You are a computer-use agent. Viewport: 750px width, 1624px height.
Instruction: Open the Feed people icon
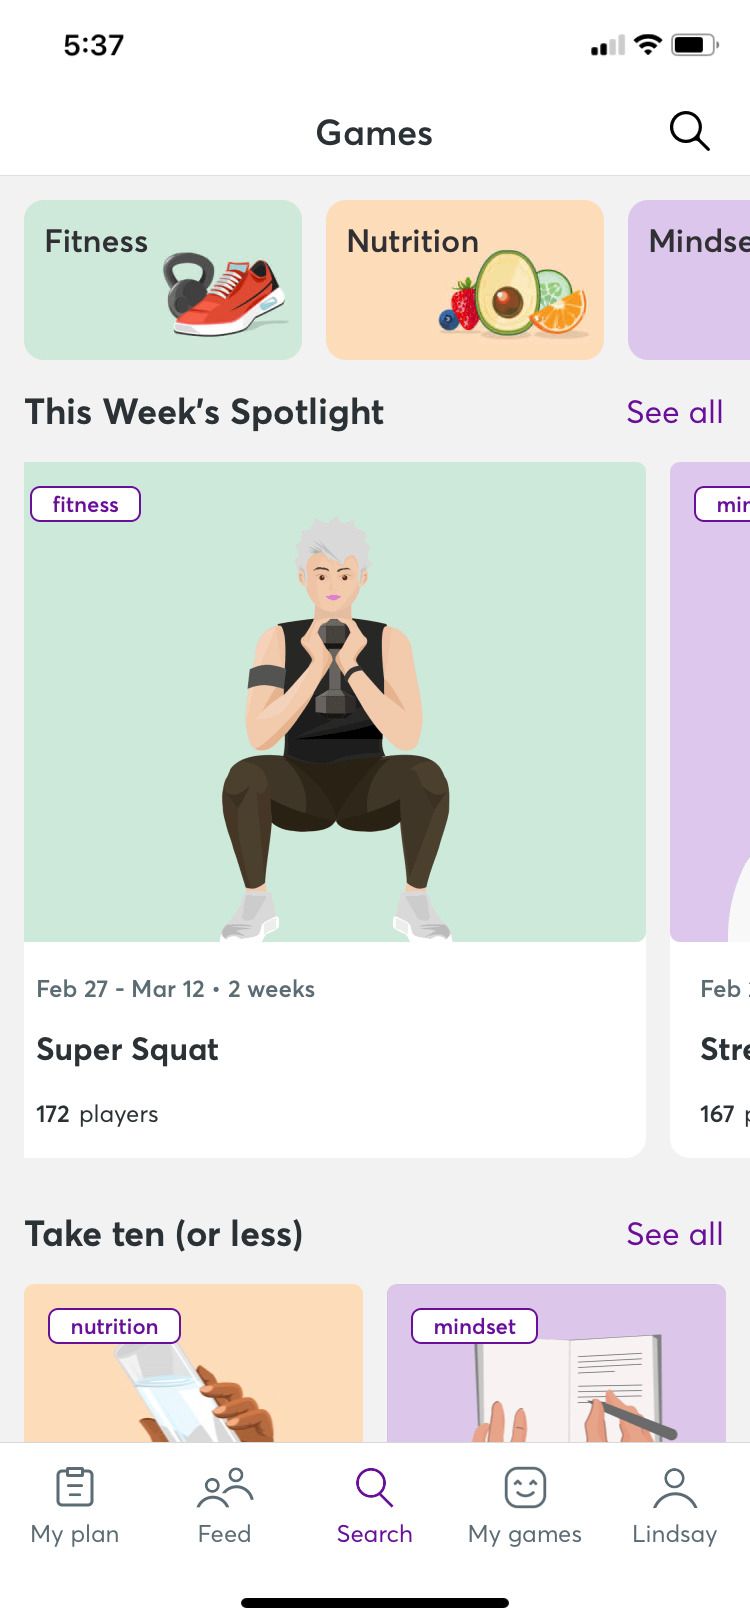225,1487
